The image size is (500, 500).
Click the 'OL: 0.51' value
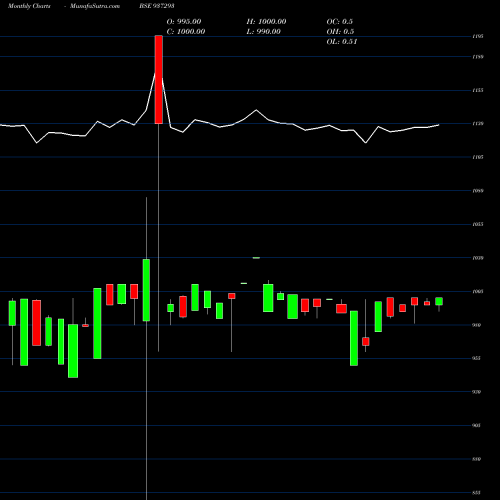(342, 42)
